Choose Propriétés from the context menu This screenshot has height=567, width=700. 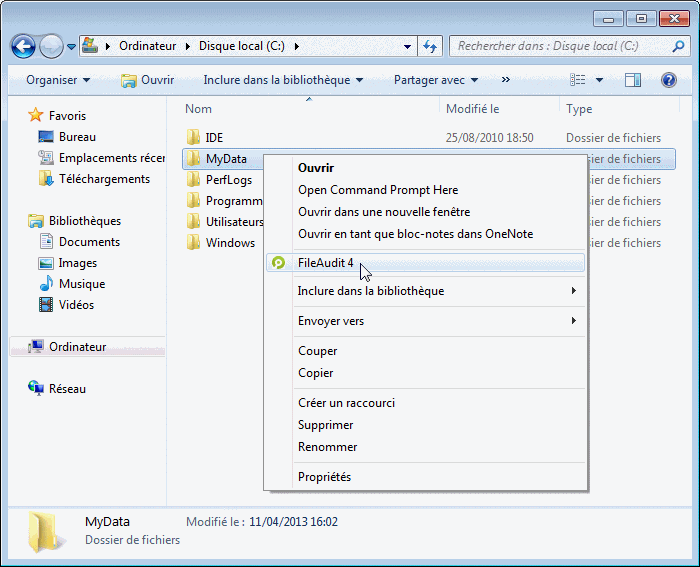click(325, 477)
